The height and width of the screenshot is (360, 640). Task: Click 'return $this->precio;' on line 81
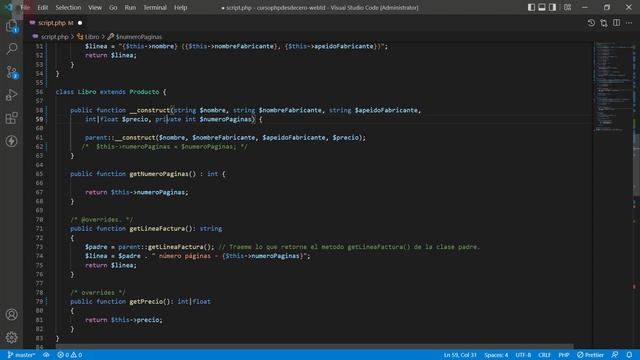[124, 320]
